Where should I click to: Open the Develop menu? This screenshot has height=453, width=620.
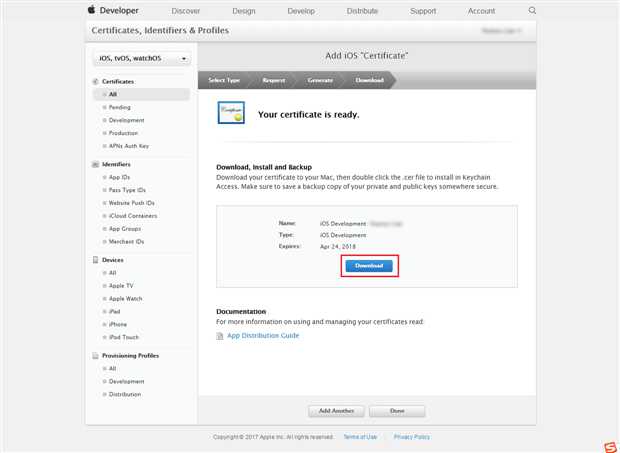pyautogui.click(x=301, y=11)
